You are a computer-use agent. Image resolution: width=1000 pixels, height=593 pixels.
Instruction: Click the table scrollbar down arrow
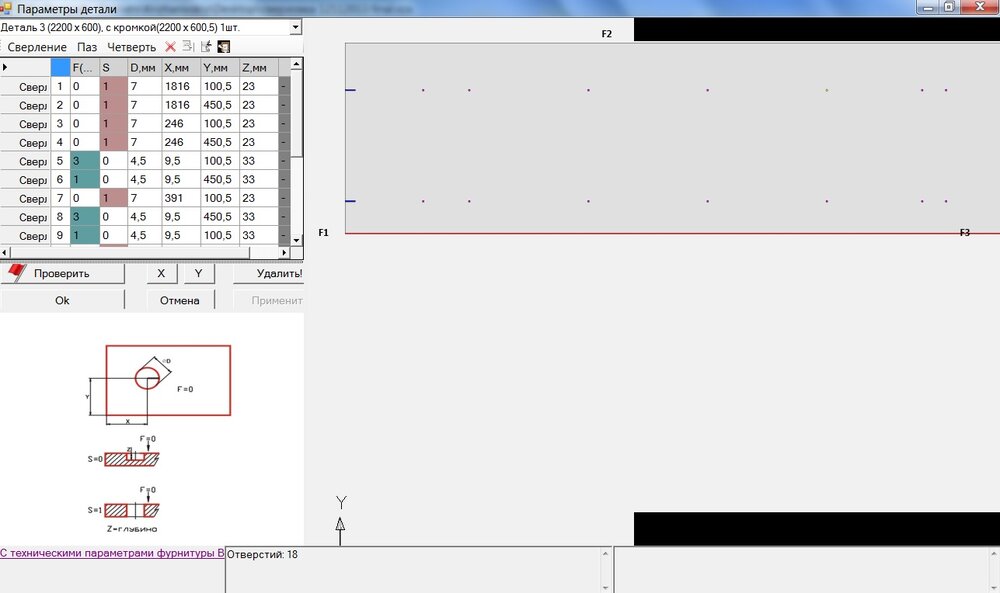[x=297, y=240]
